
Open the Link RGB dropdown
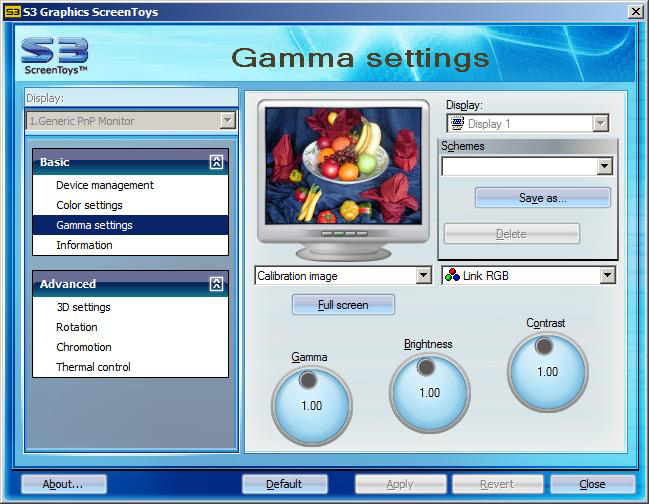[607, 276]
